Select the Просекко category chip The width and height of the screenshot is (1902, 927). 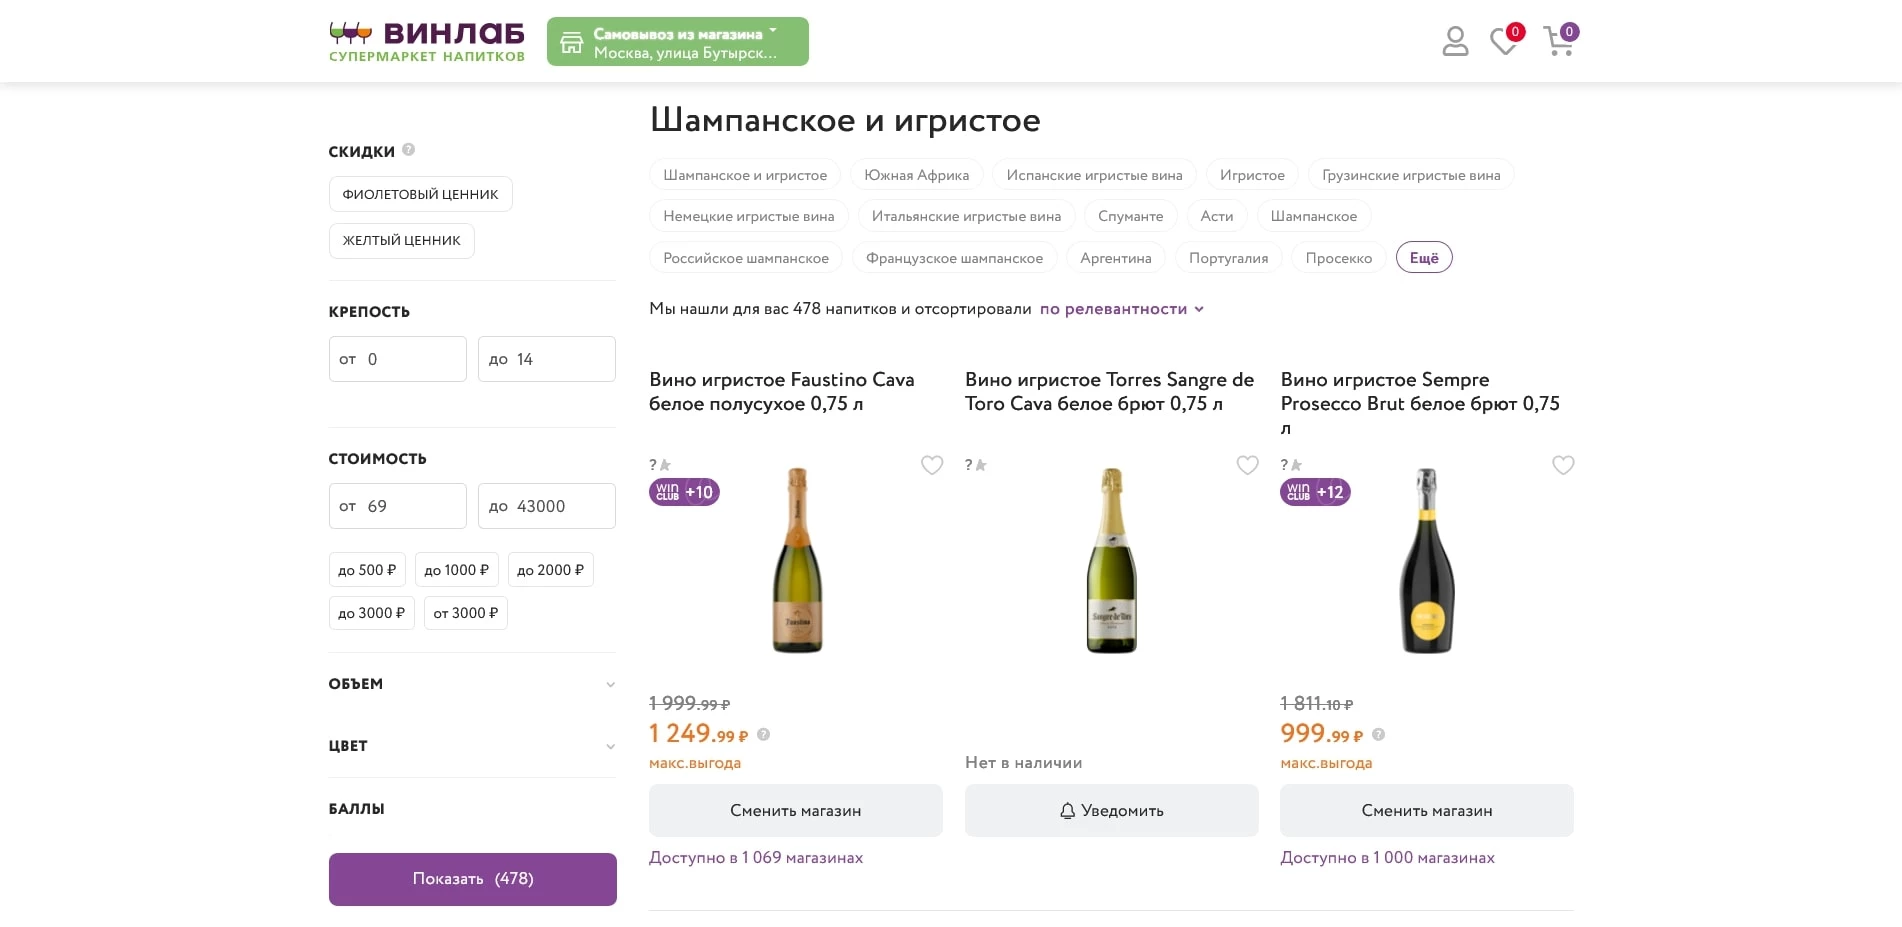pyautogui.click(x=1338, y=258)
